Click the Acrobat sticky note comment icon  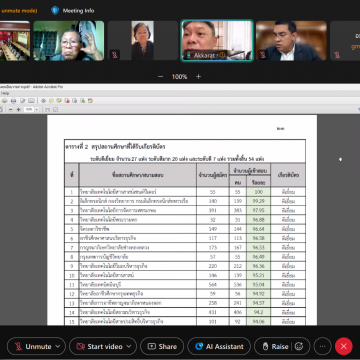pyautogui.click(x=51, y=101)
